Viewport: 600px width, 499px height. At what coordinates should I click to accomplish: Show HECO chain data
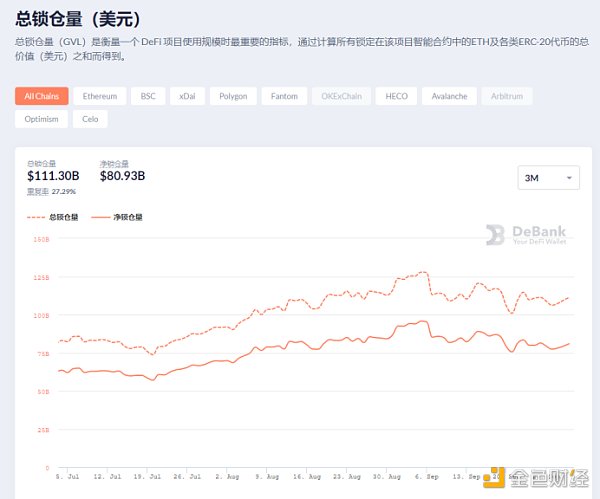[x=396, y=97]
